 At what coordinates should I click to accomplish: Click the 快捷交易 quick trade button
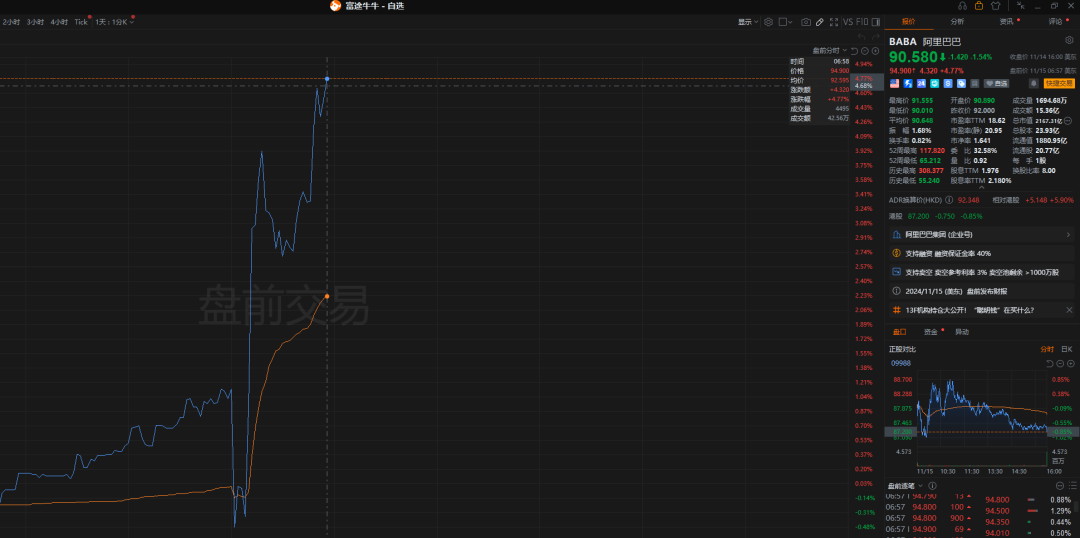pos(1059,83)
